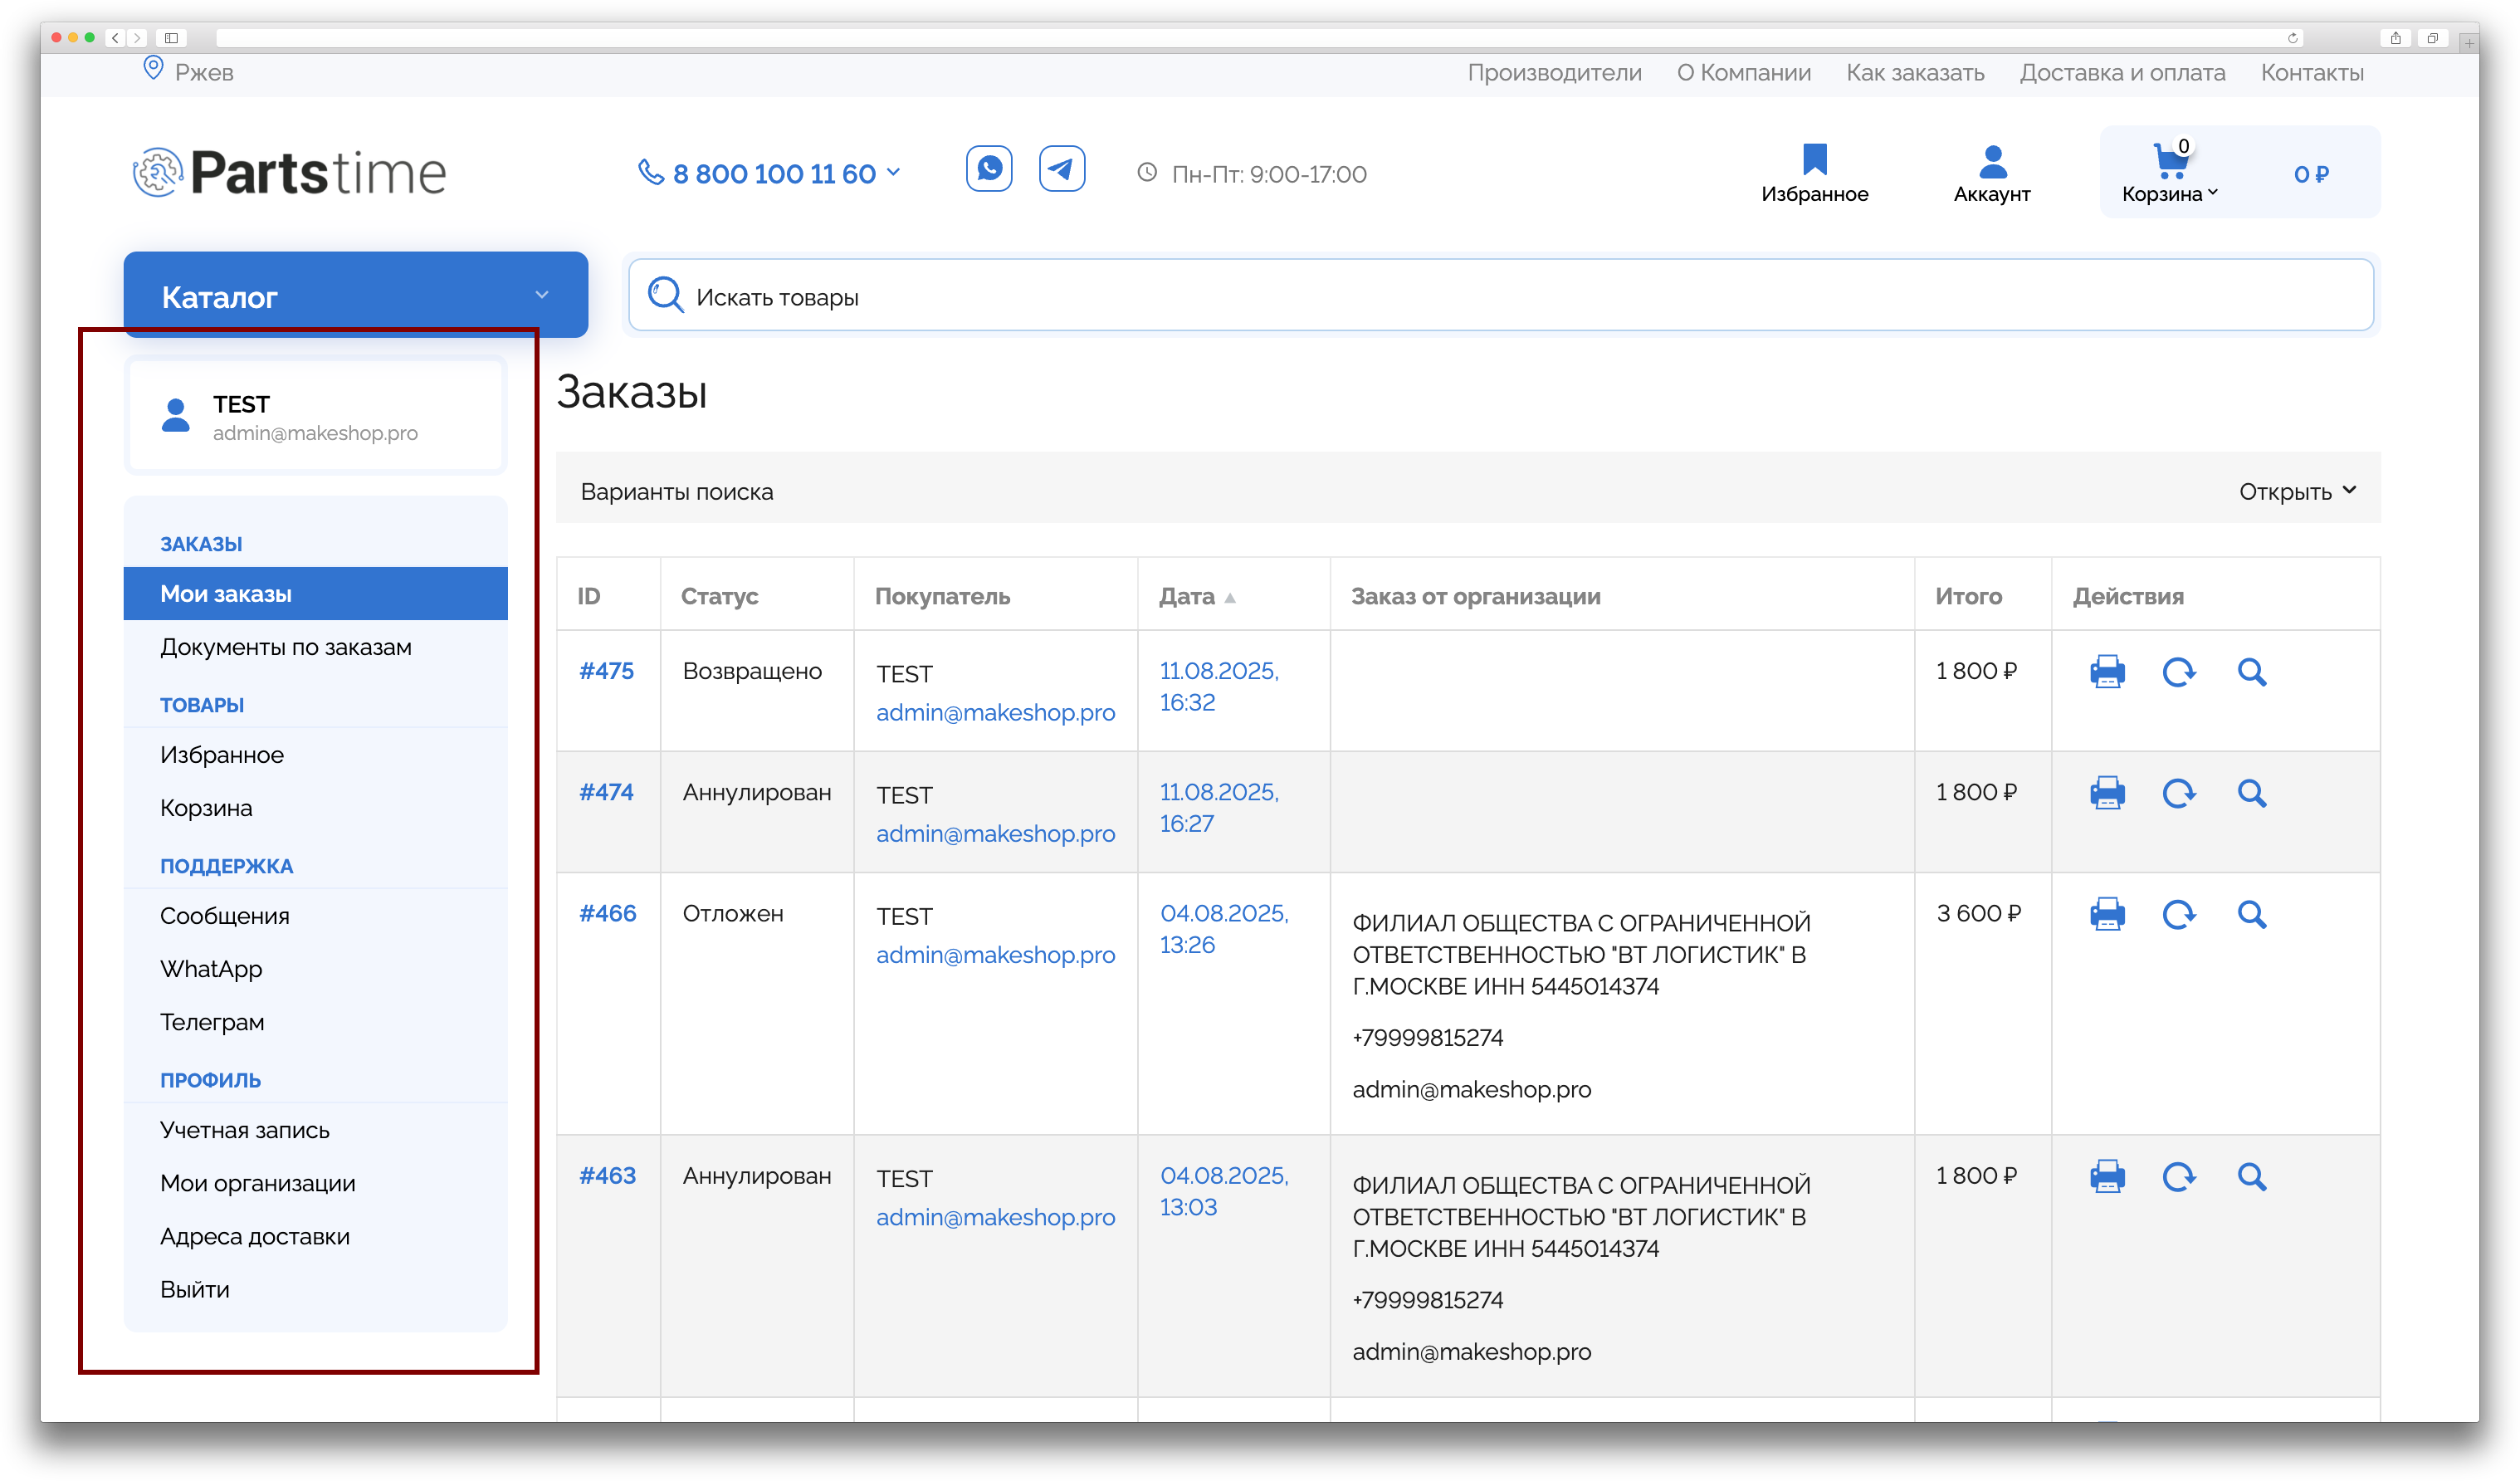Repeat order #474 using refresh icon
Screen dimensions: 2520x1481
pos(2178,793)
